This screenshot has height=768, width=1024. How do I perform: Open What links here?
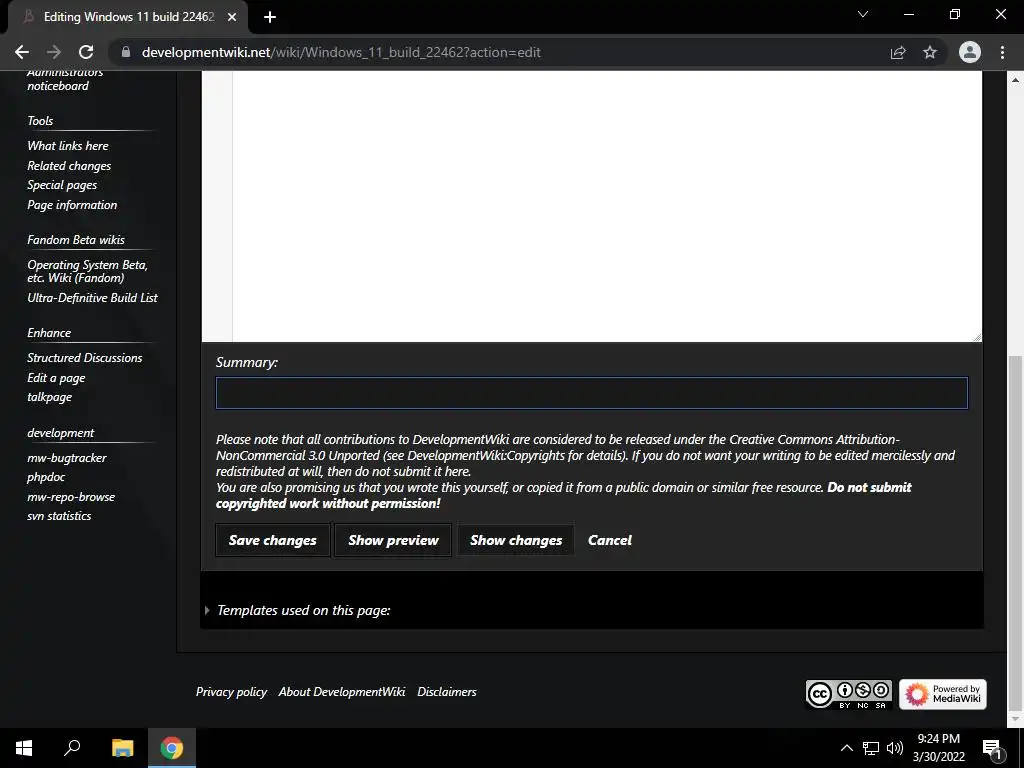68,146
